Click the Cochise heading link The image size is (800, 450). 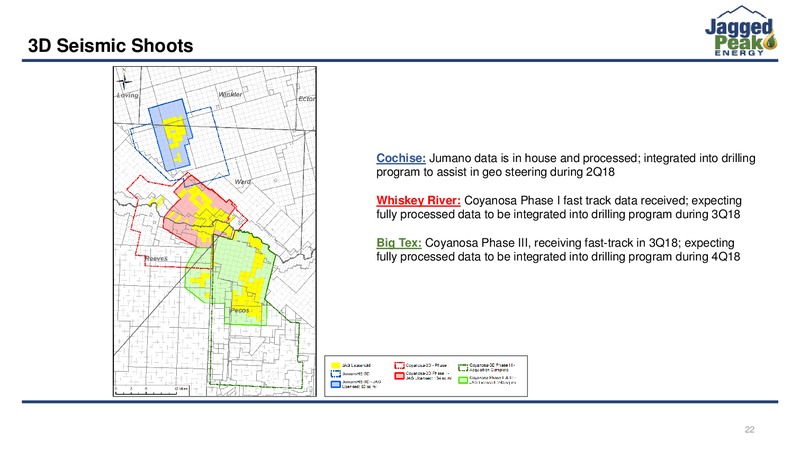pyautogui.click(x=401, y=158)
